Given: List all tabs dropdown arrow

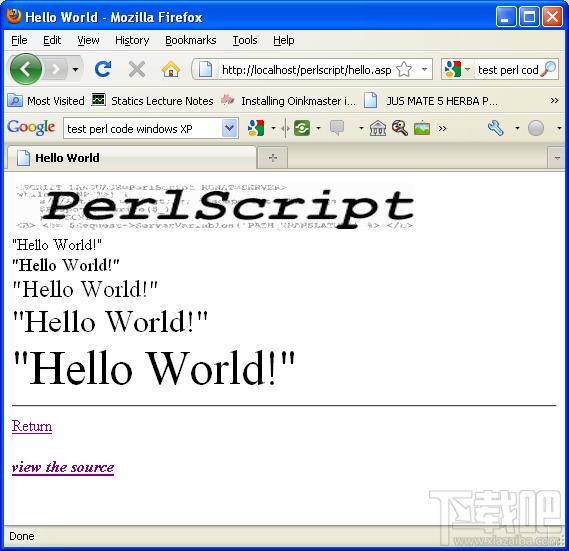Looking at the screenshot, I should pyautogui.click(x=557, y=158).
